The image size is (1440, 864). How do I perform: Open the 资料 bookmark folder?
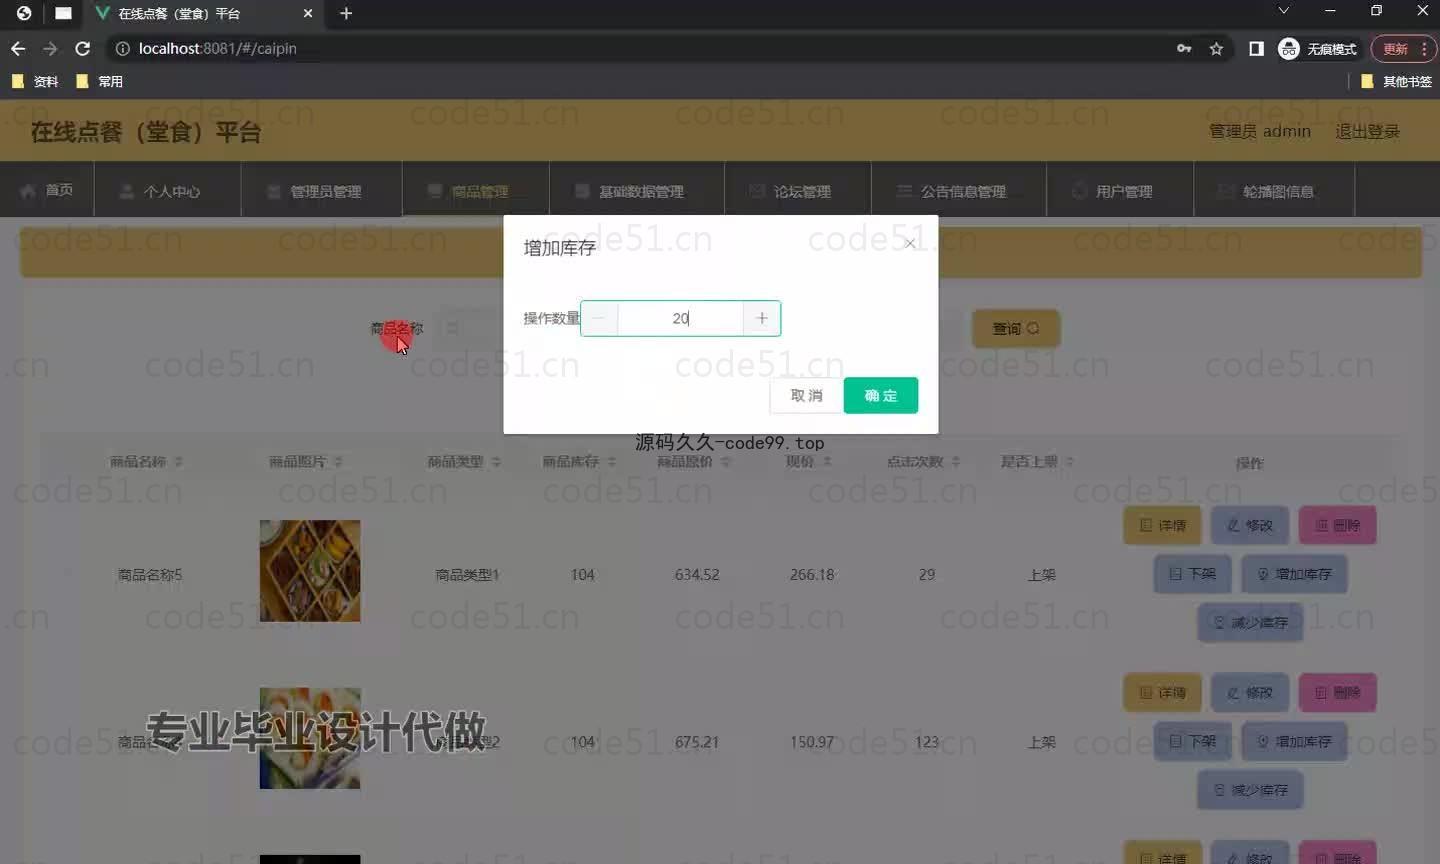point(35,81)
